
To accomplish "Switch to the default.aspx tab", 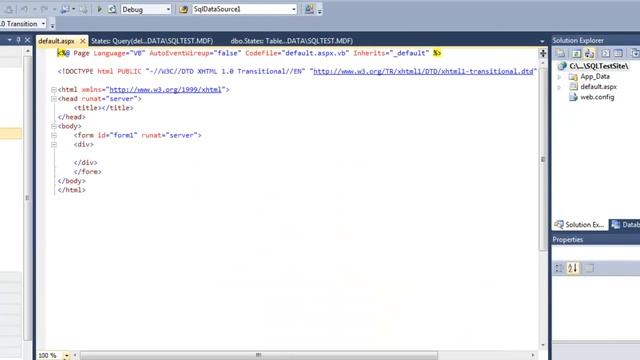I will 56,41.
